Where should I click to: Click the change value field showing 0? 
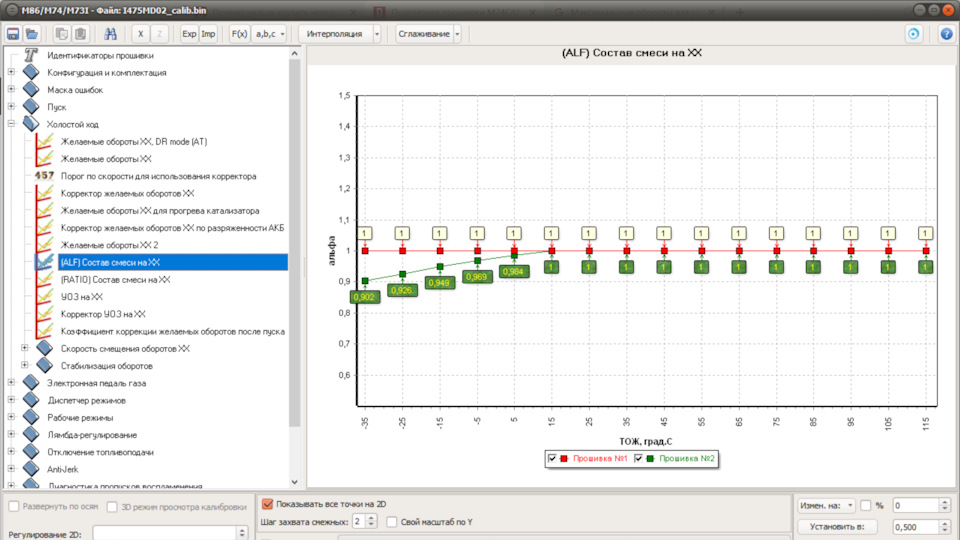tap(915, 505)
